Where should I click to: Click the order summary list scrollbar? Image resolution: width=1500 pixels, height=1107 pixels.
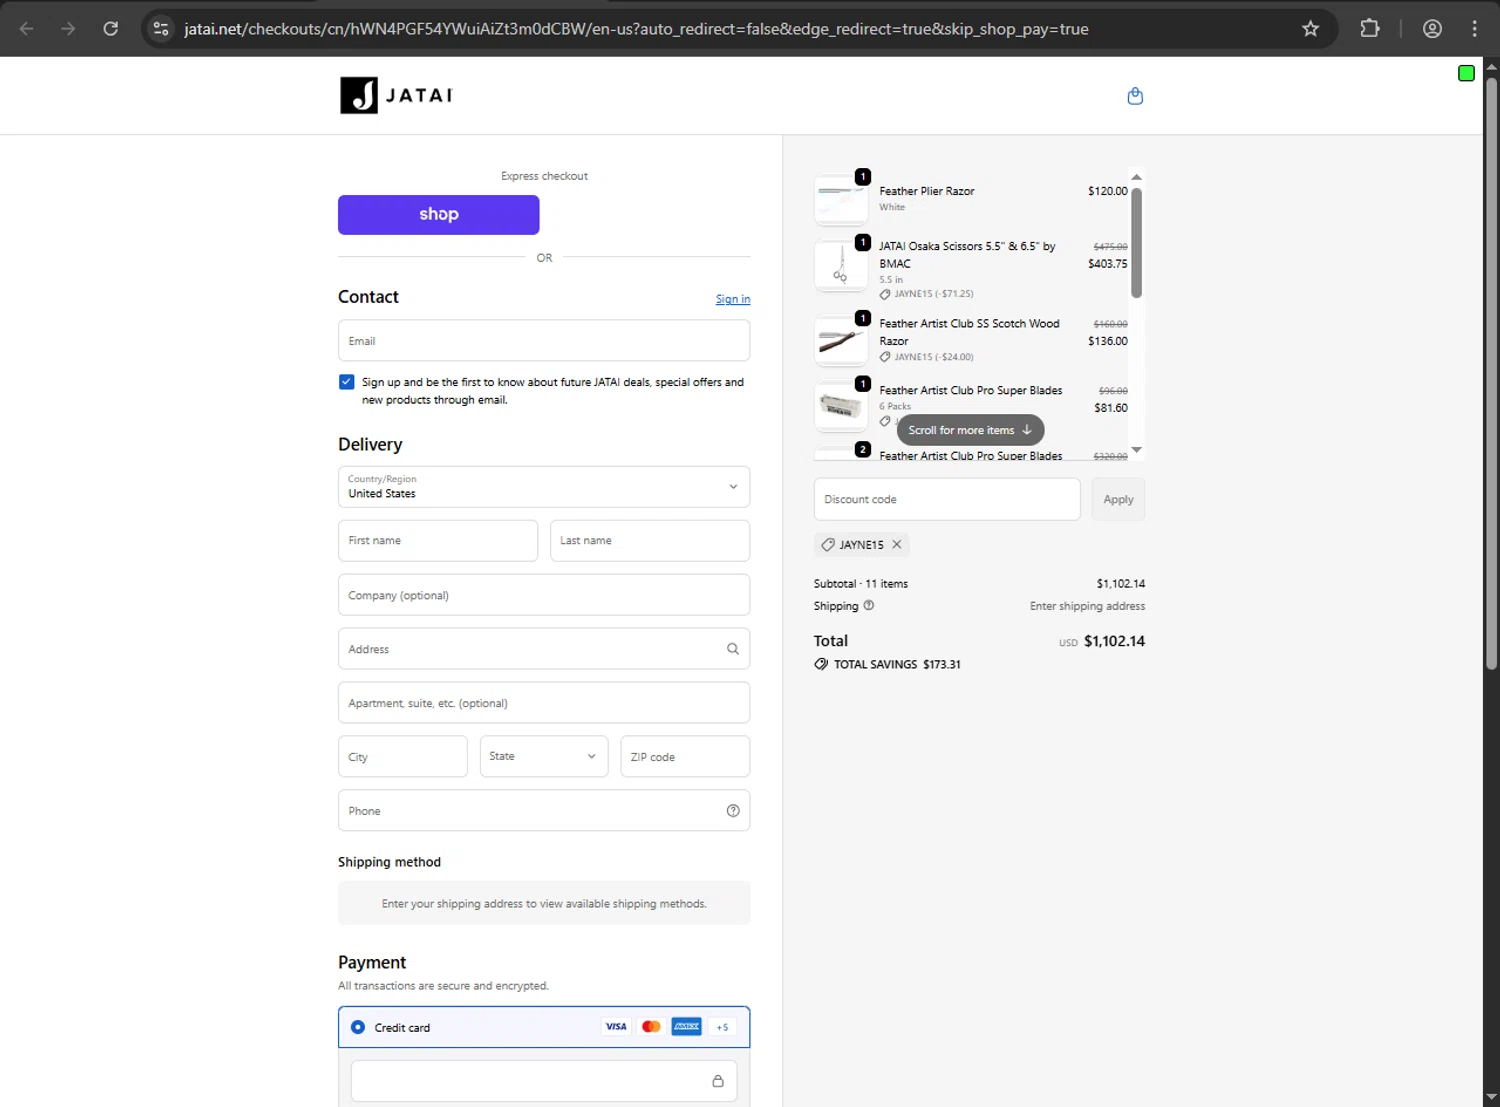click(1136, 243)
